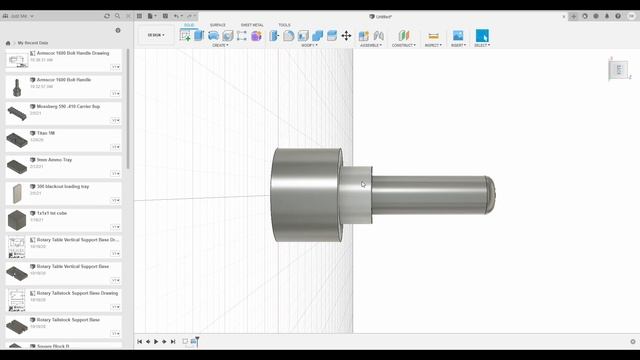Expand the Assemble menu
Image resolution: width=640 pixels, height=360 pixels.
click(x=371, y=45)
